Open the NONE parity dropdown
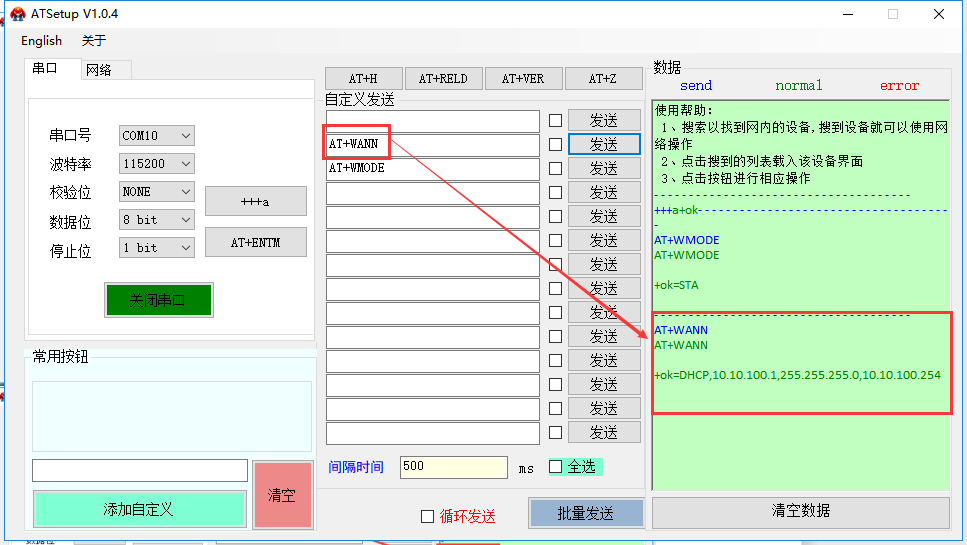967x545 pixels. pyautogui.click(x=157, y=191)
